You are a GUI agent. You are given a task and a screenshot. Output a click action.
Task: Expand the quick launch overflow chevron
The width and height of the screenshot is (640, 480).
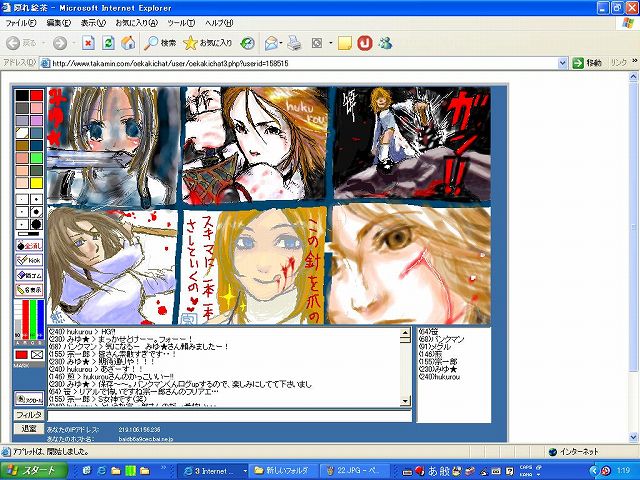(163, 468)
